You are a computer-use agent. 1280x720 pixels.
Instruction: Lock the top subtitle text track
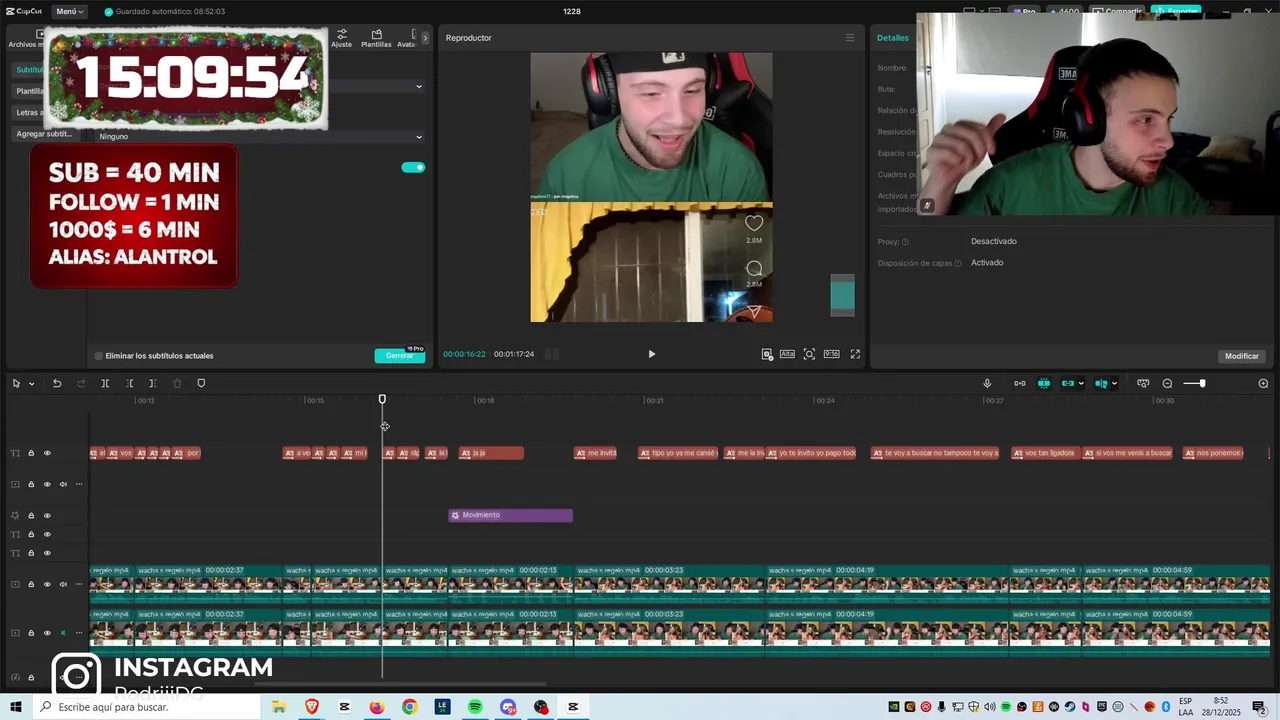(x=31, y=453)
